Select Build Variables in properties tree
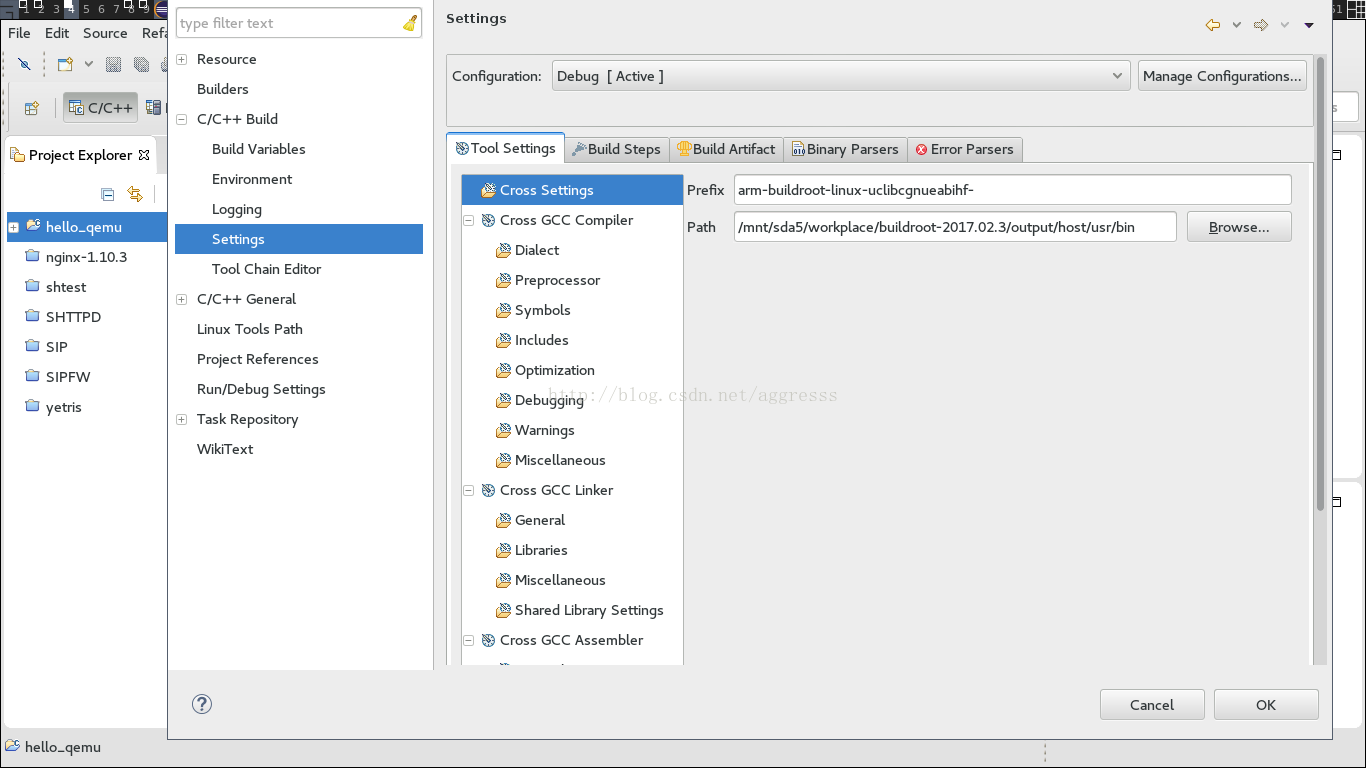 coord(259,149)
